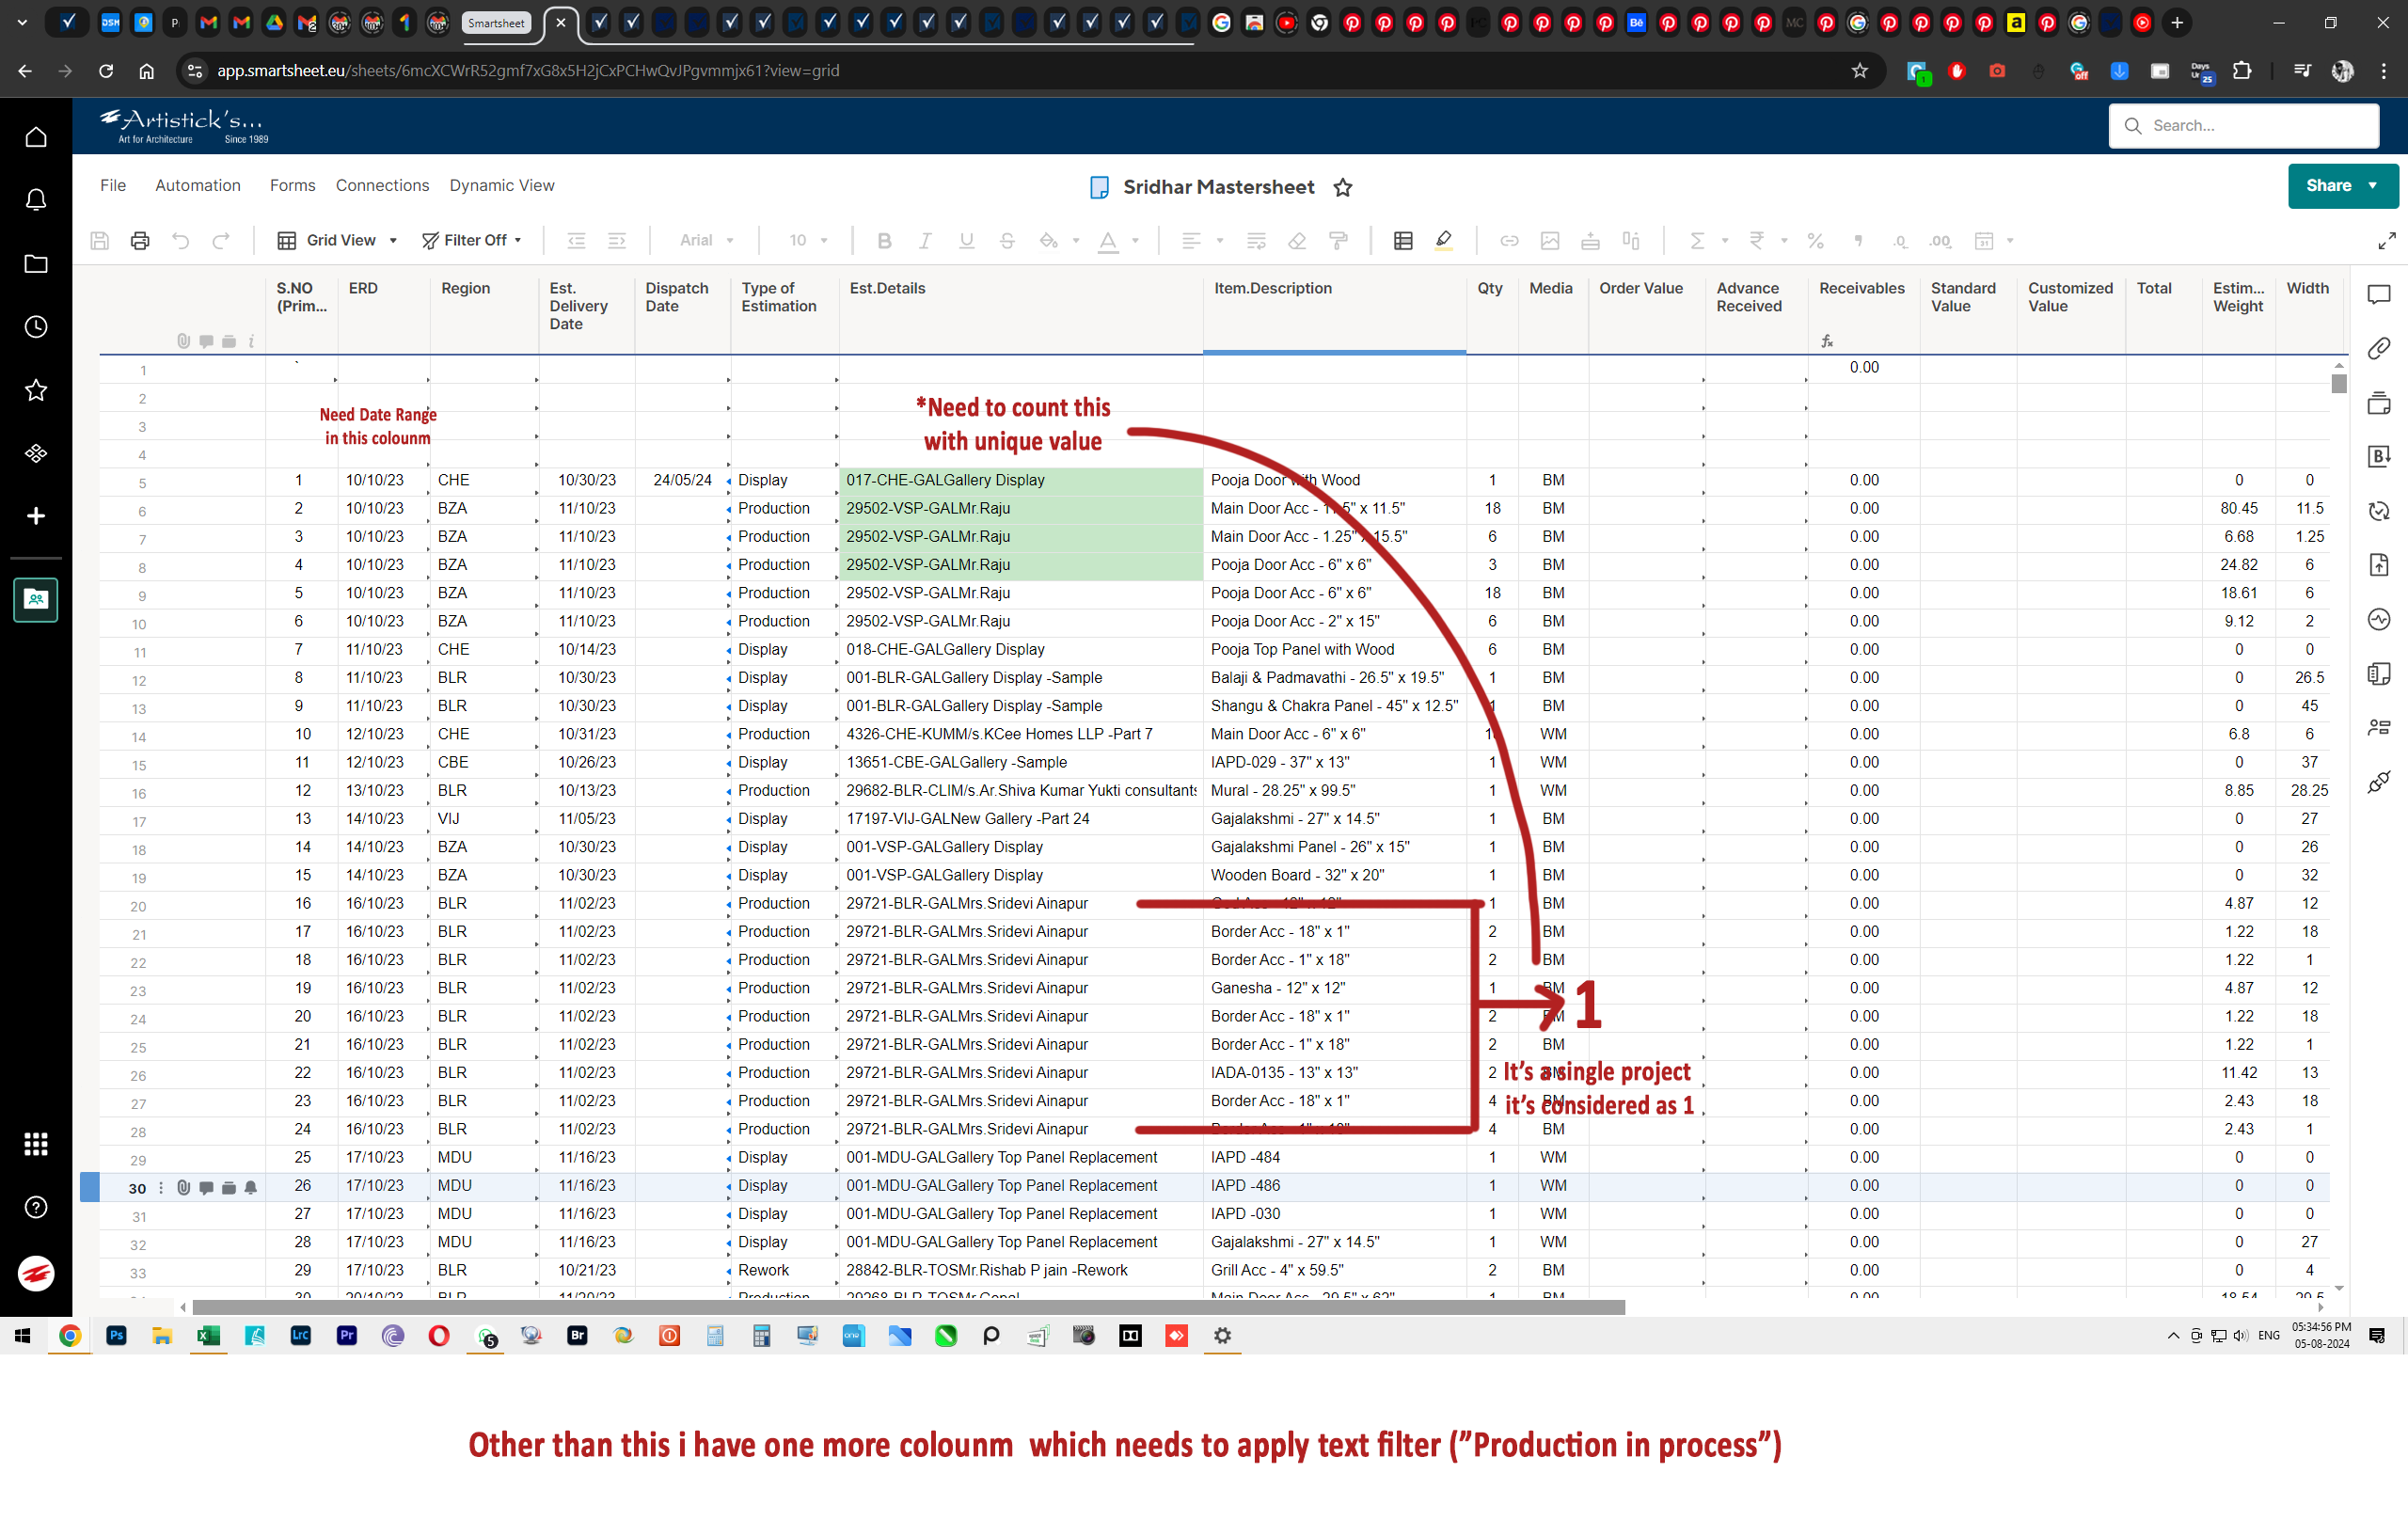Toggle Highlight changes icon
This screenshot has width=2408, height=1536.
(1444, 240)
